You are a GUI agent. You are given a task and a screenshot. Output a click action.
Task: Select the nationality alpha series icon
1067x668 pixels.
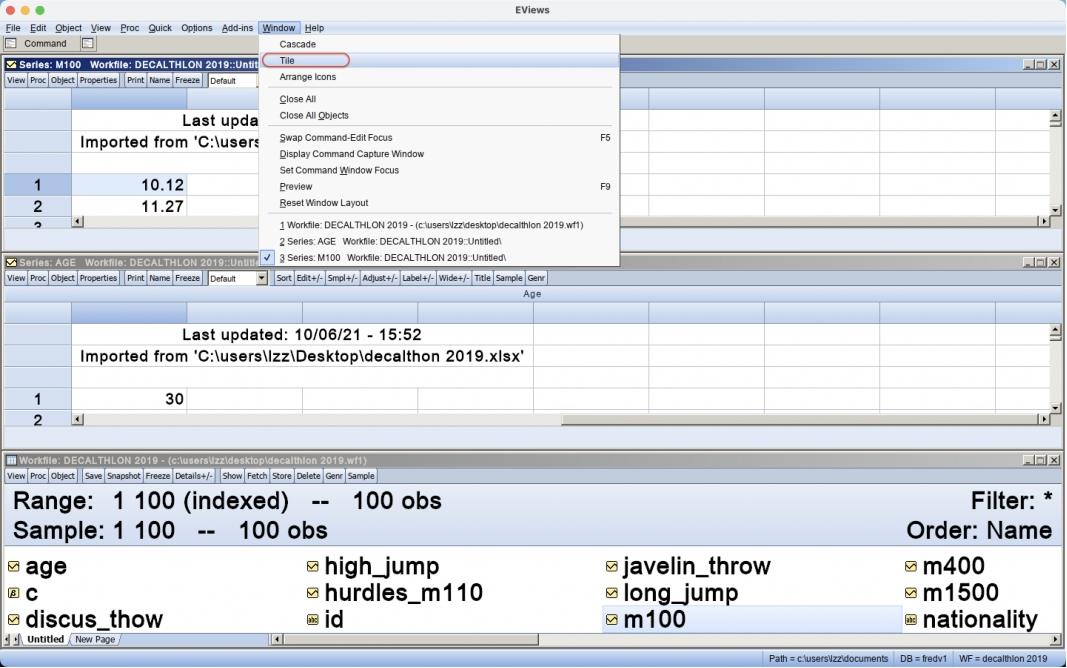tap(911, 620)
